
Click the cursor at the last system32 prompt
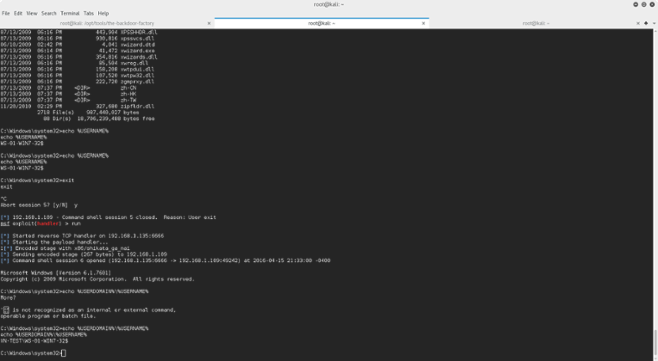click(63, 353)
